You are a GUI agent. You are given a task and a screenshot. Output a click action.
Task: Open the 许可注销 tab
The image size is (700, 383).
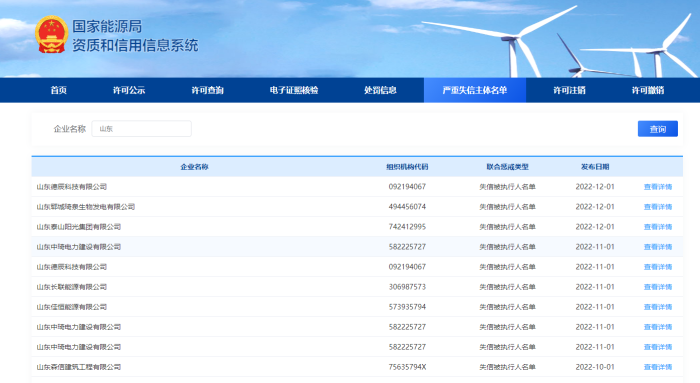point(569,90)
